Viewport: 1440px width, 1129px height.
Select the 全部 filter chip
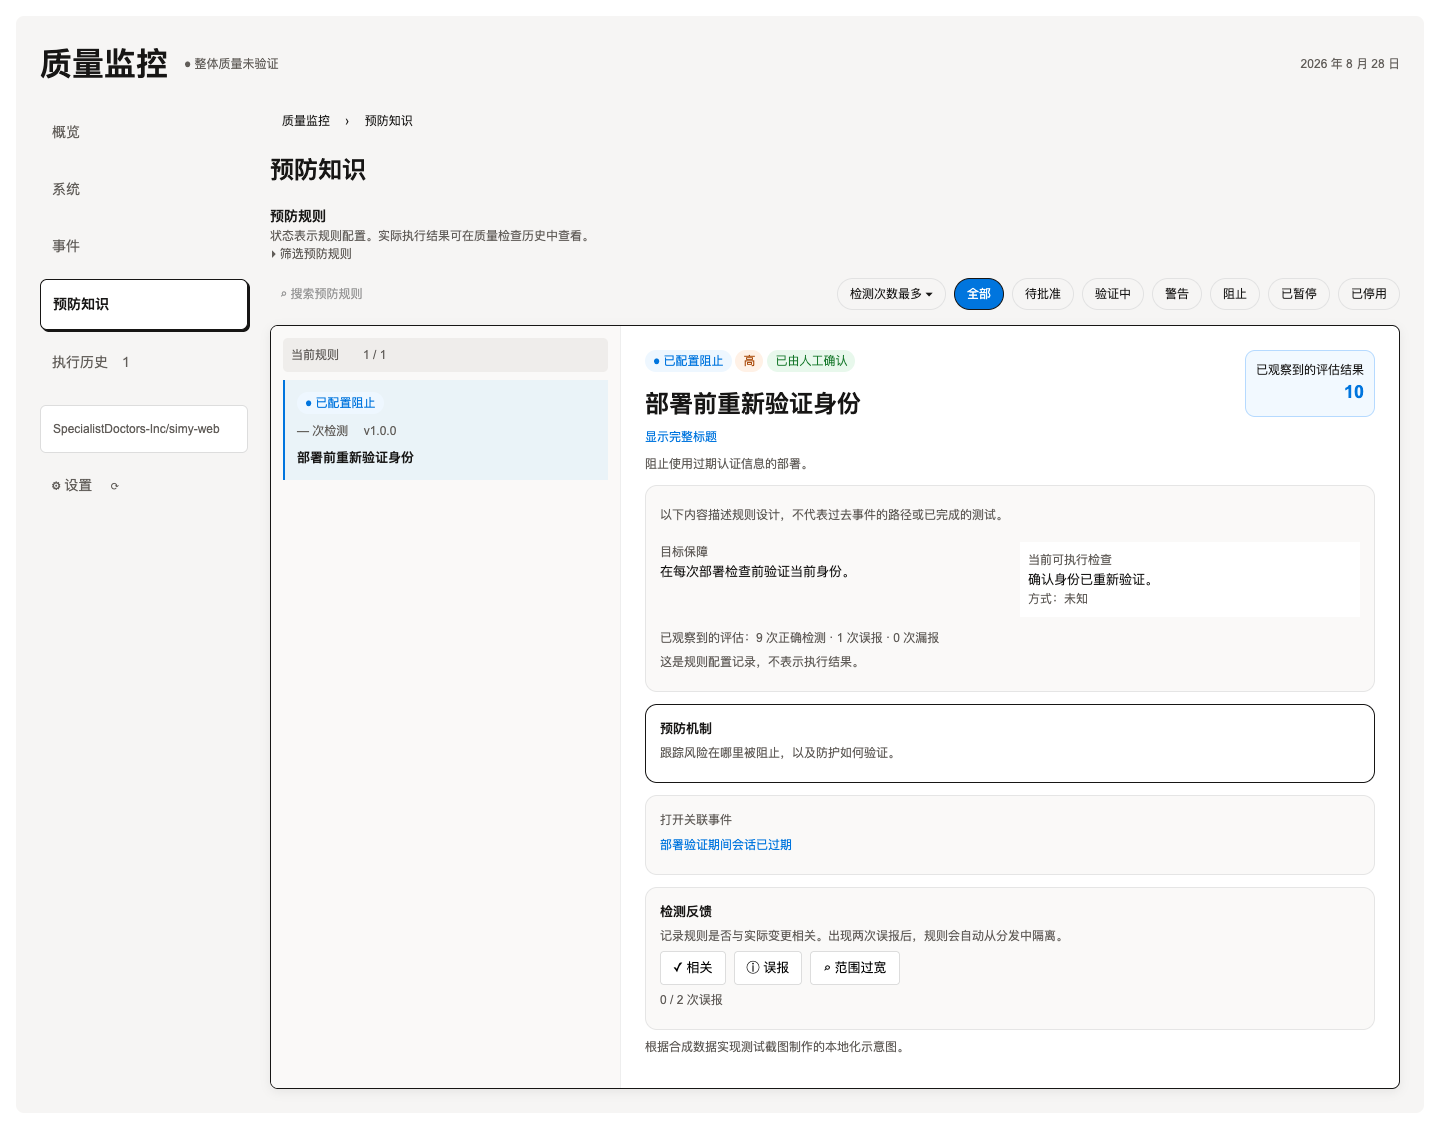point(979,294)
